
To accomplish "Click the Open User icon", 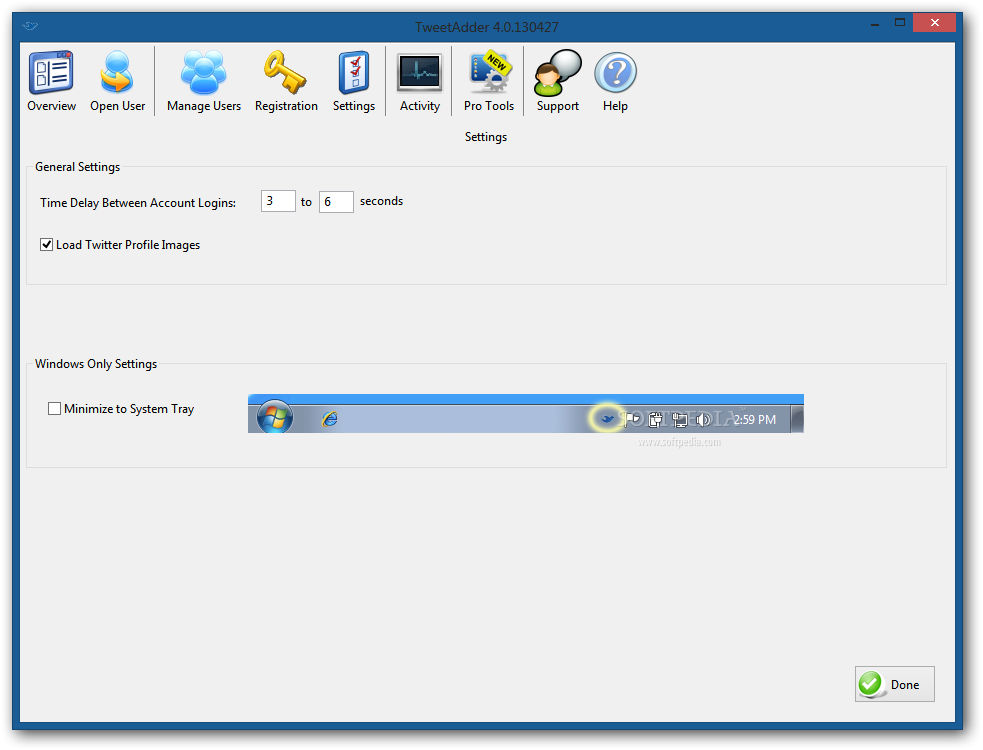I will [117, 82].
